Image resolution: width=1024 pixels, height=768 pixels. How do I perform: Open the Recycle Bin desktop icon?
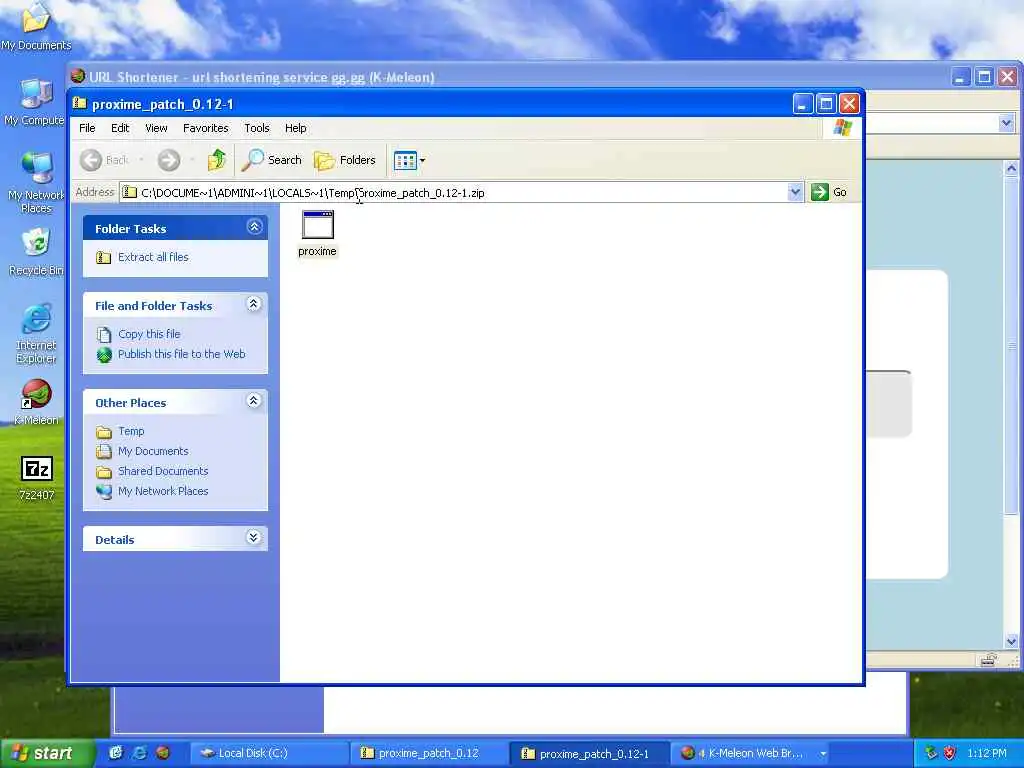(x=36, y=251)
